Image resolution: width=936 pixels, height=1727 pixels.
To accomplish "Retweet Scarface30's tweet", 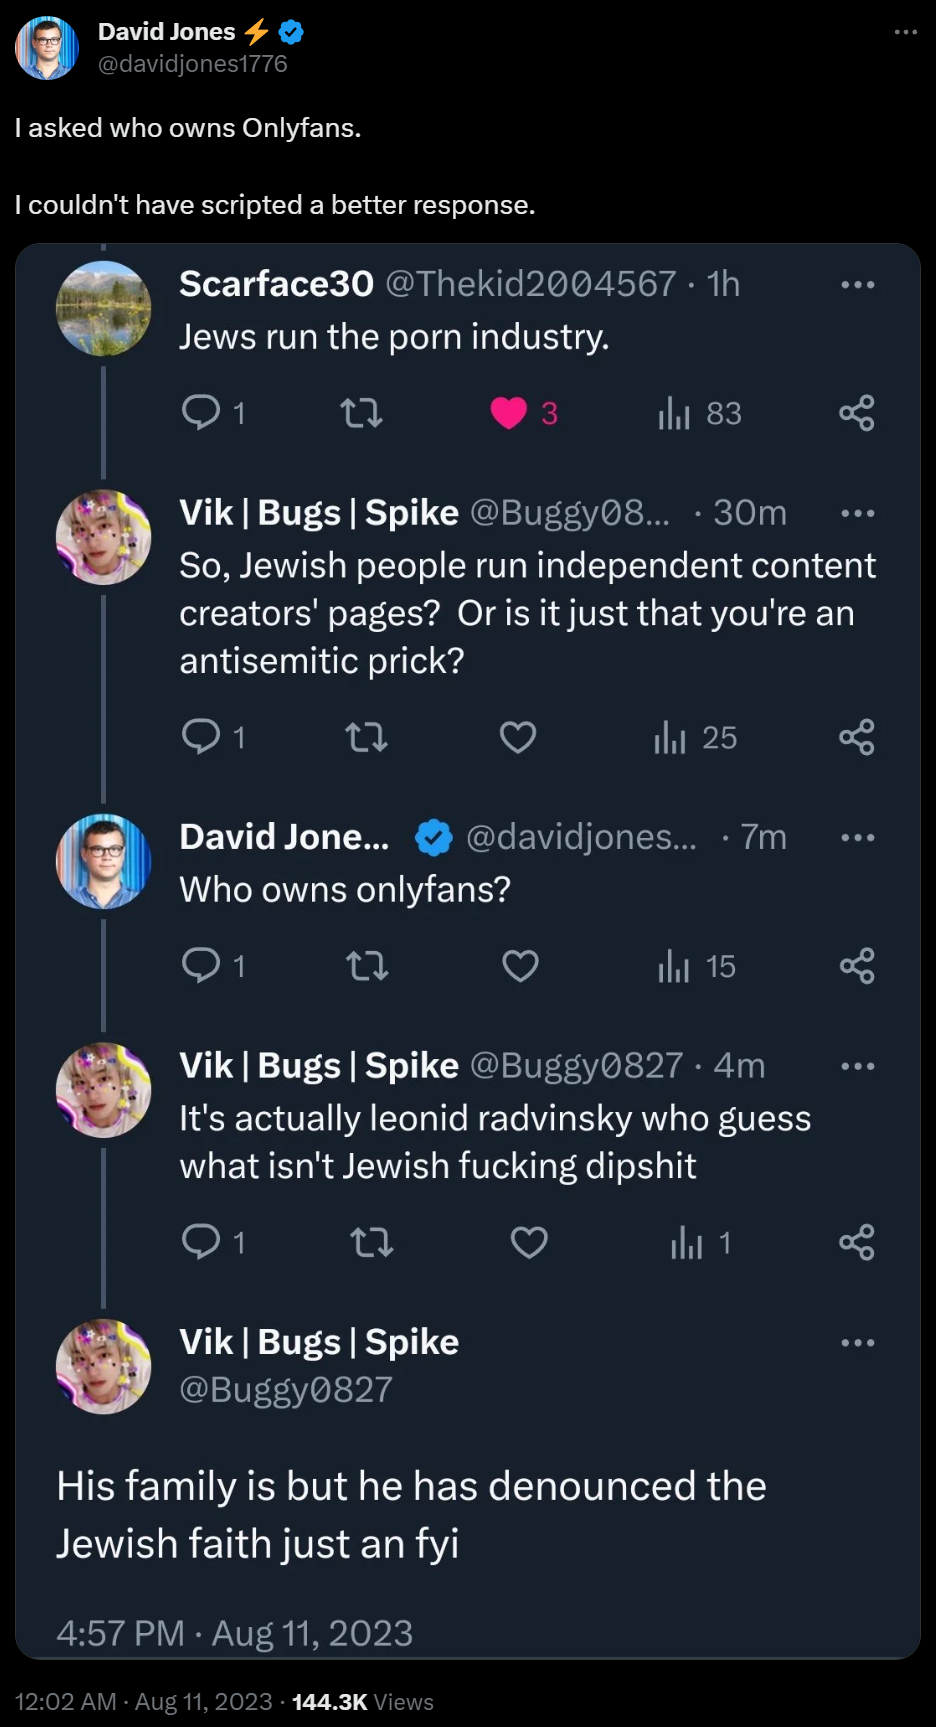I will 362,412.
